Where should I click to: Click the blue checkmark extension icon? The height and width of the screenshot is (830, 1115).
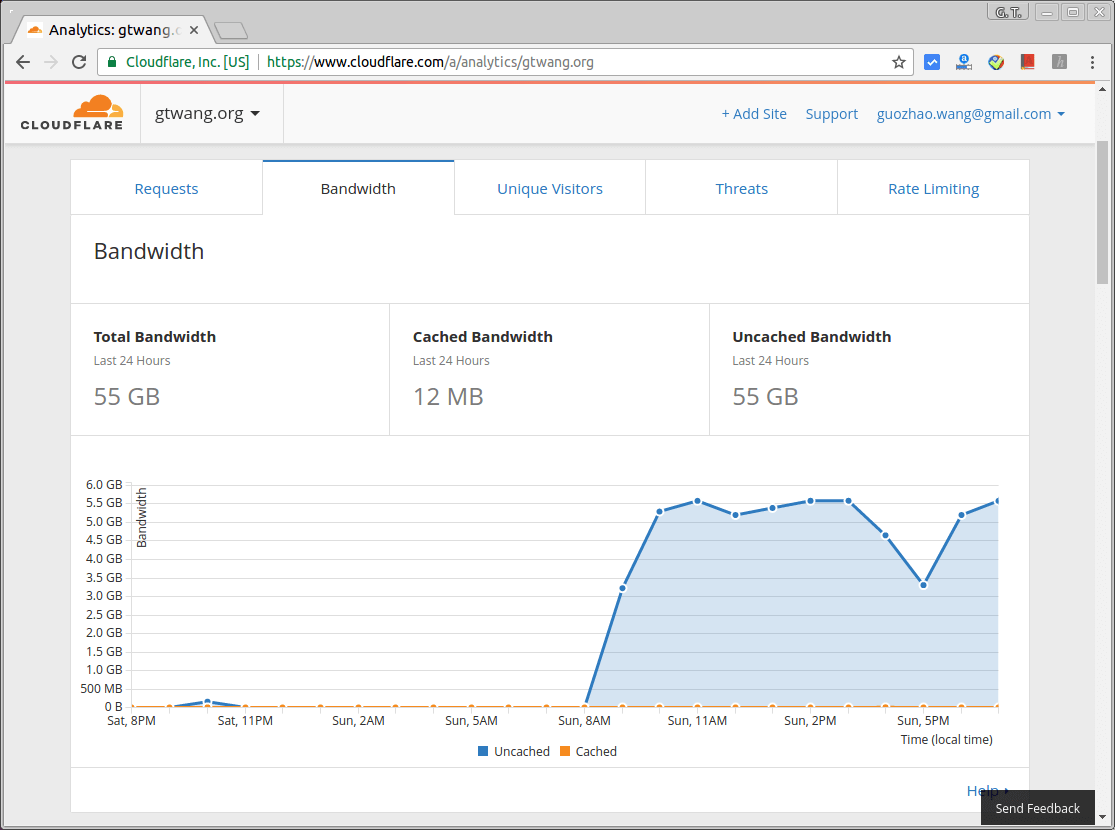[x=931, y=61]
